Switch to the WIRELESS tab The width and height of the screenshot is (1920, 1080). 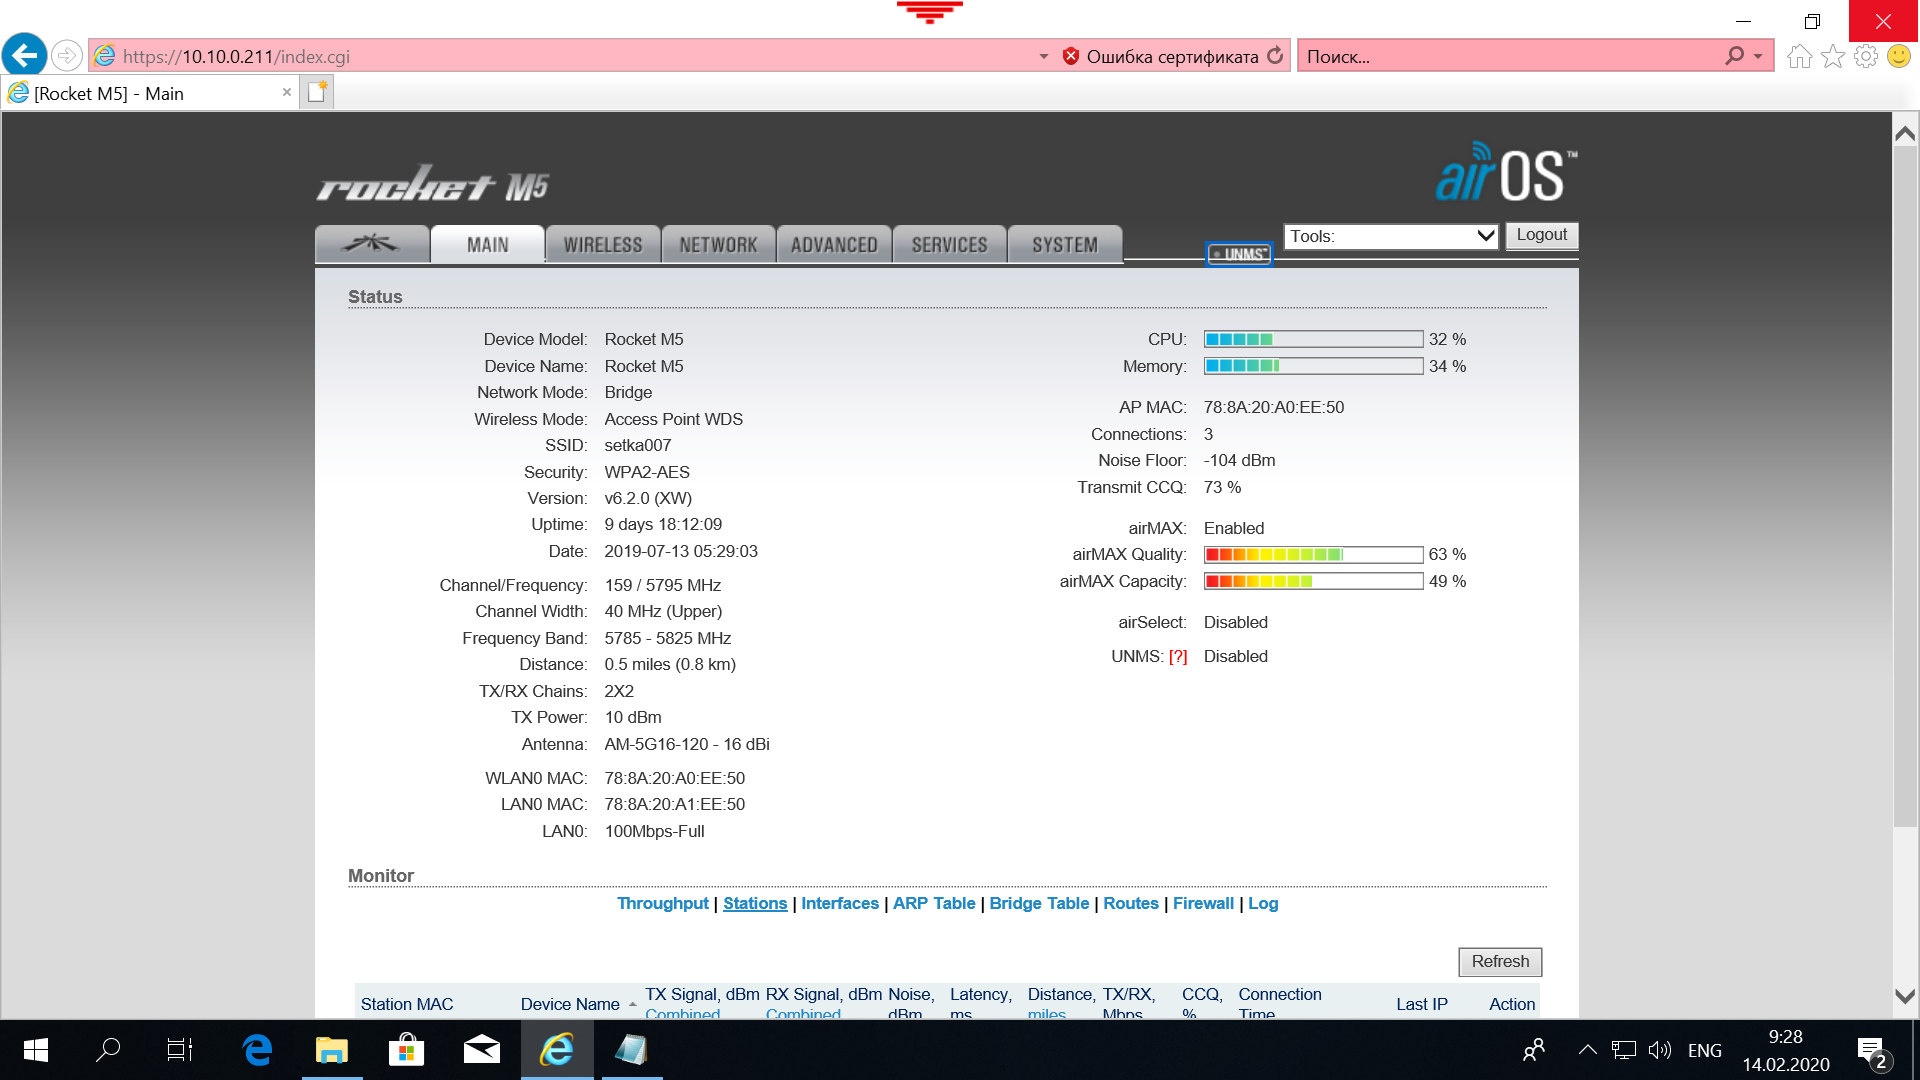click(602, 245)
